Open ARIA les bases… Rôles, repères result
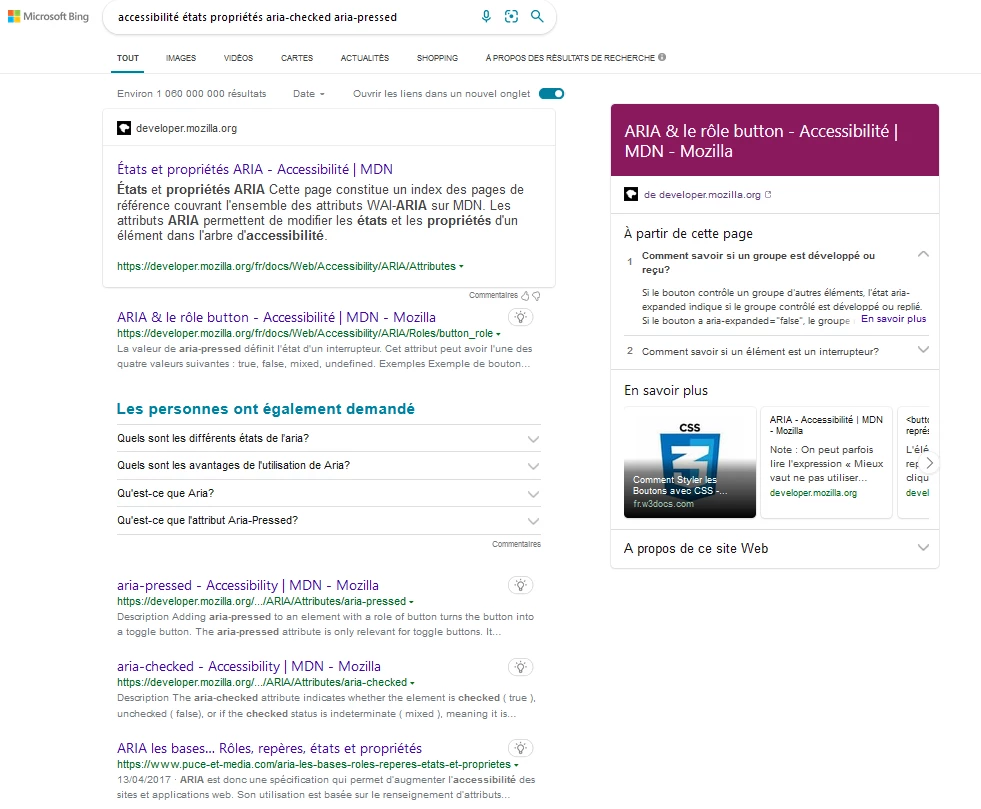981x809 pixels. pyautogui.click(x=269, y=748)
